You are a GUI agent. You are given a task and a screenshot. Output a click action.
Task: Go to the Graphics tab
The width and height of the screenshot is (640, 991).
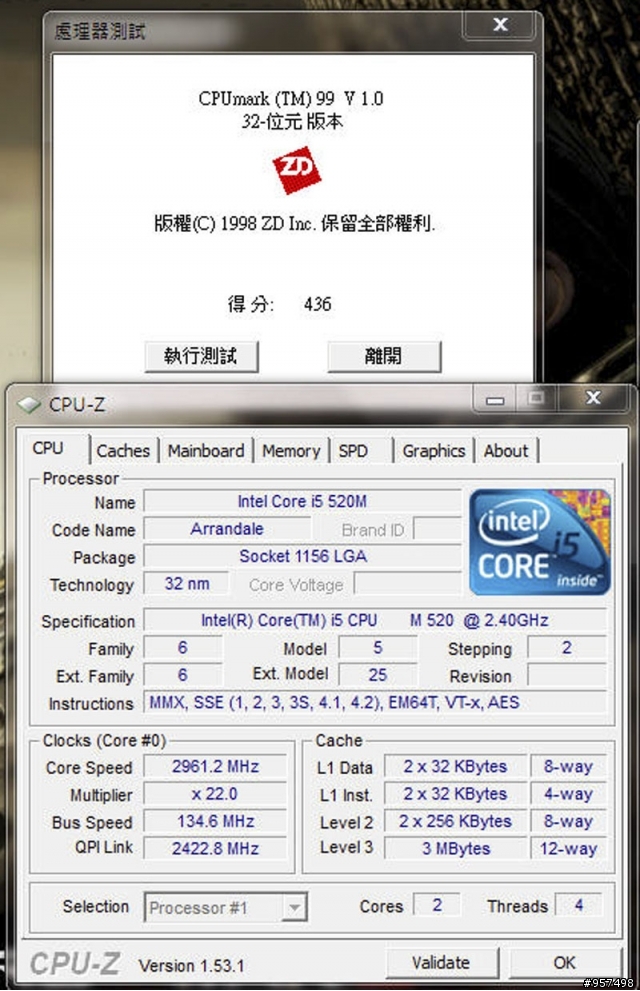434,451
